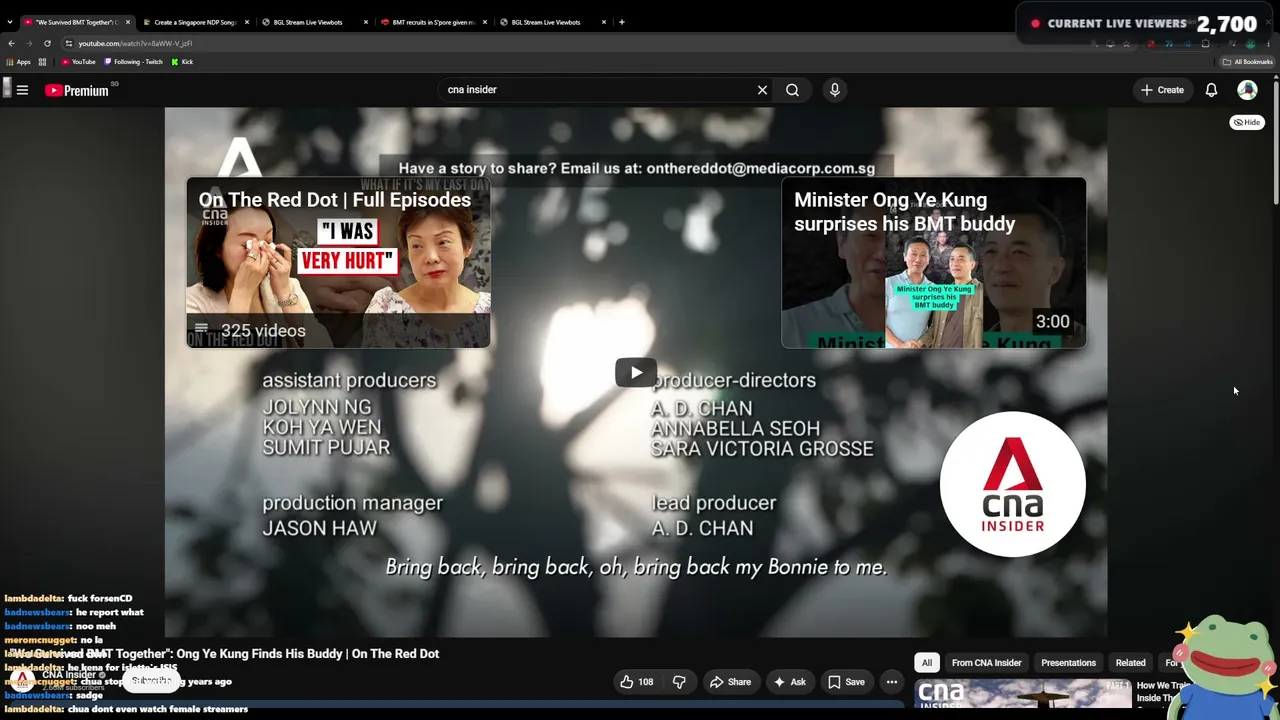Viewport: 1280px width, 720px height.
Task: Close the "We Survived BMT Together" tab
Action: coord(127,22)
